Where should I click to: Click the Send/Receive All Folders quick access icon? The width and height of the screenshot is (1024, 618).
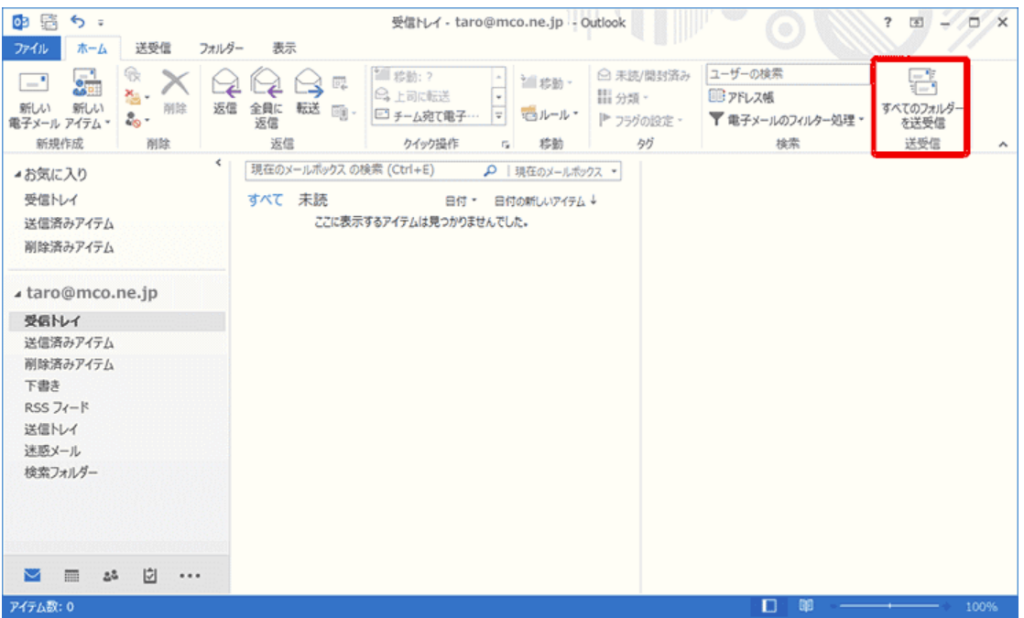[49, 22]
